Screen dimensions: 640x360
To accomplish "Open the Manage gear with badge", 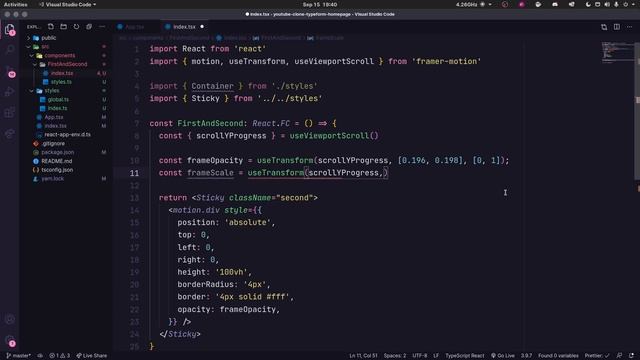I will click(10, 340).
